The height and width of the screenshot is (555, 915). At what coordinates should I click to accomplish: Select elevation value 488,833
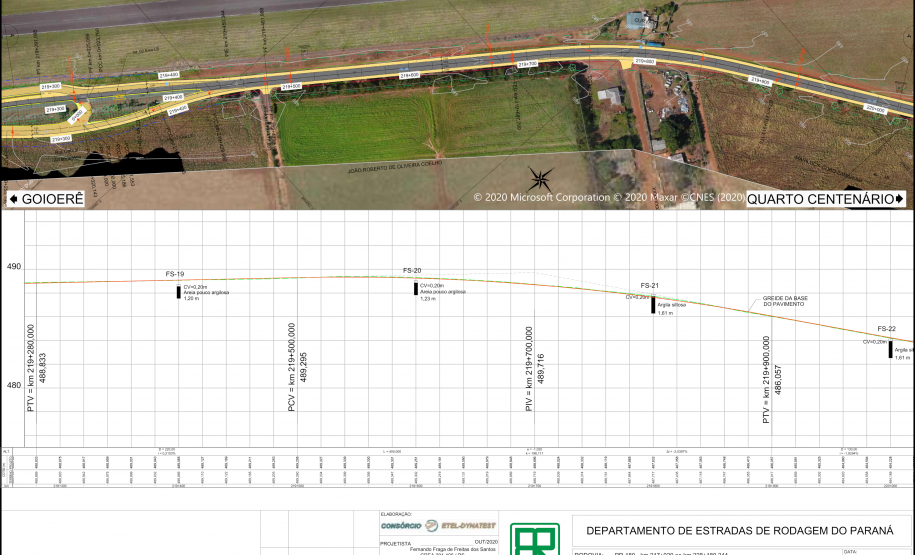click(43, 368)
